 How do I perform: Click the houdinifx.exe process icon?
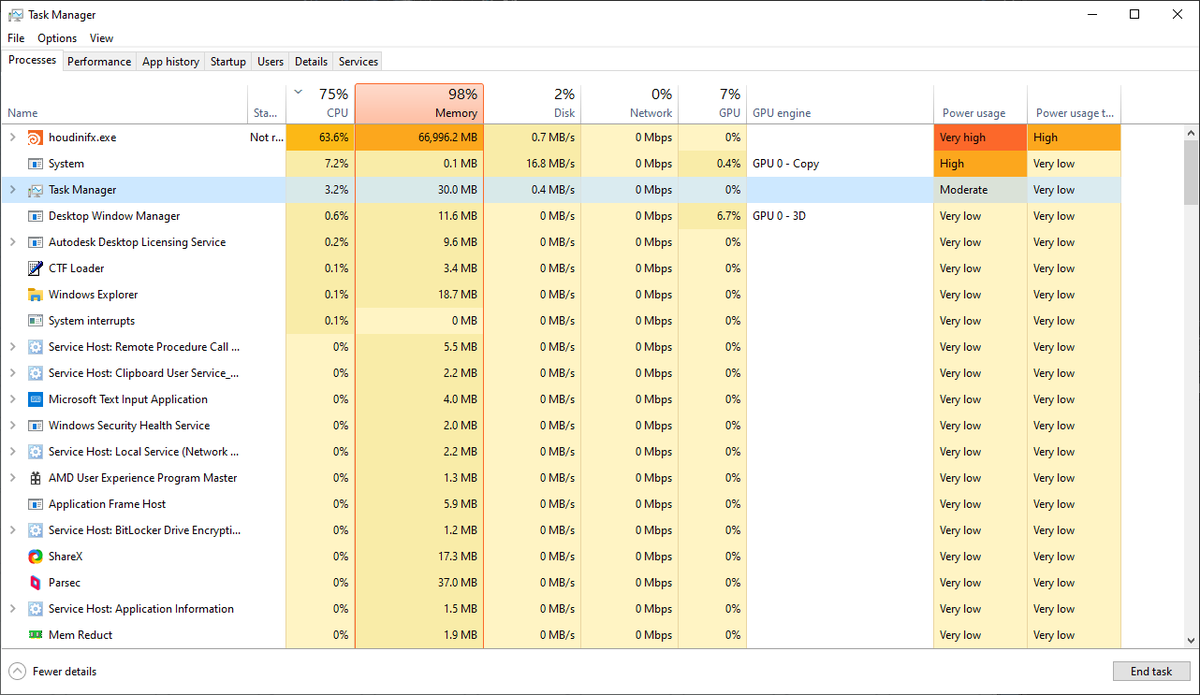[35, 137]
